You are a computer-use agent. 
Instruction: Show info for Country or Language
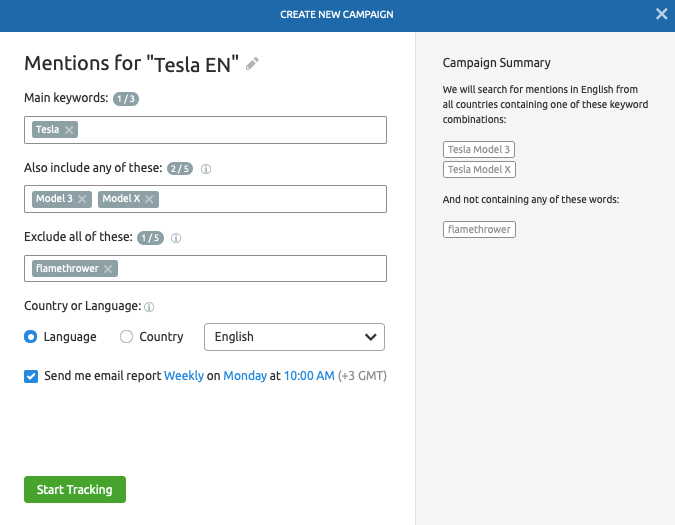click(149, 307)
